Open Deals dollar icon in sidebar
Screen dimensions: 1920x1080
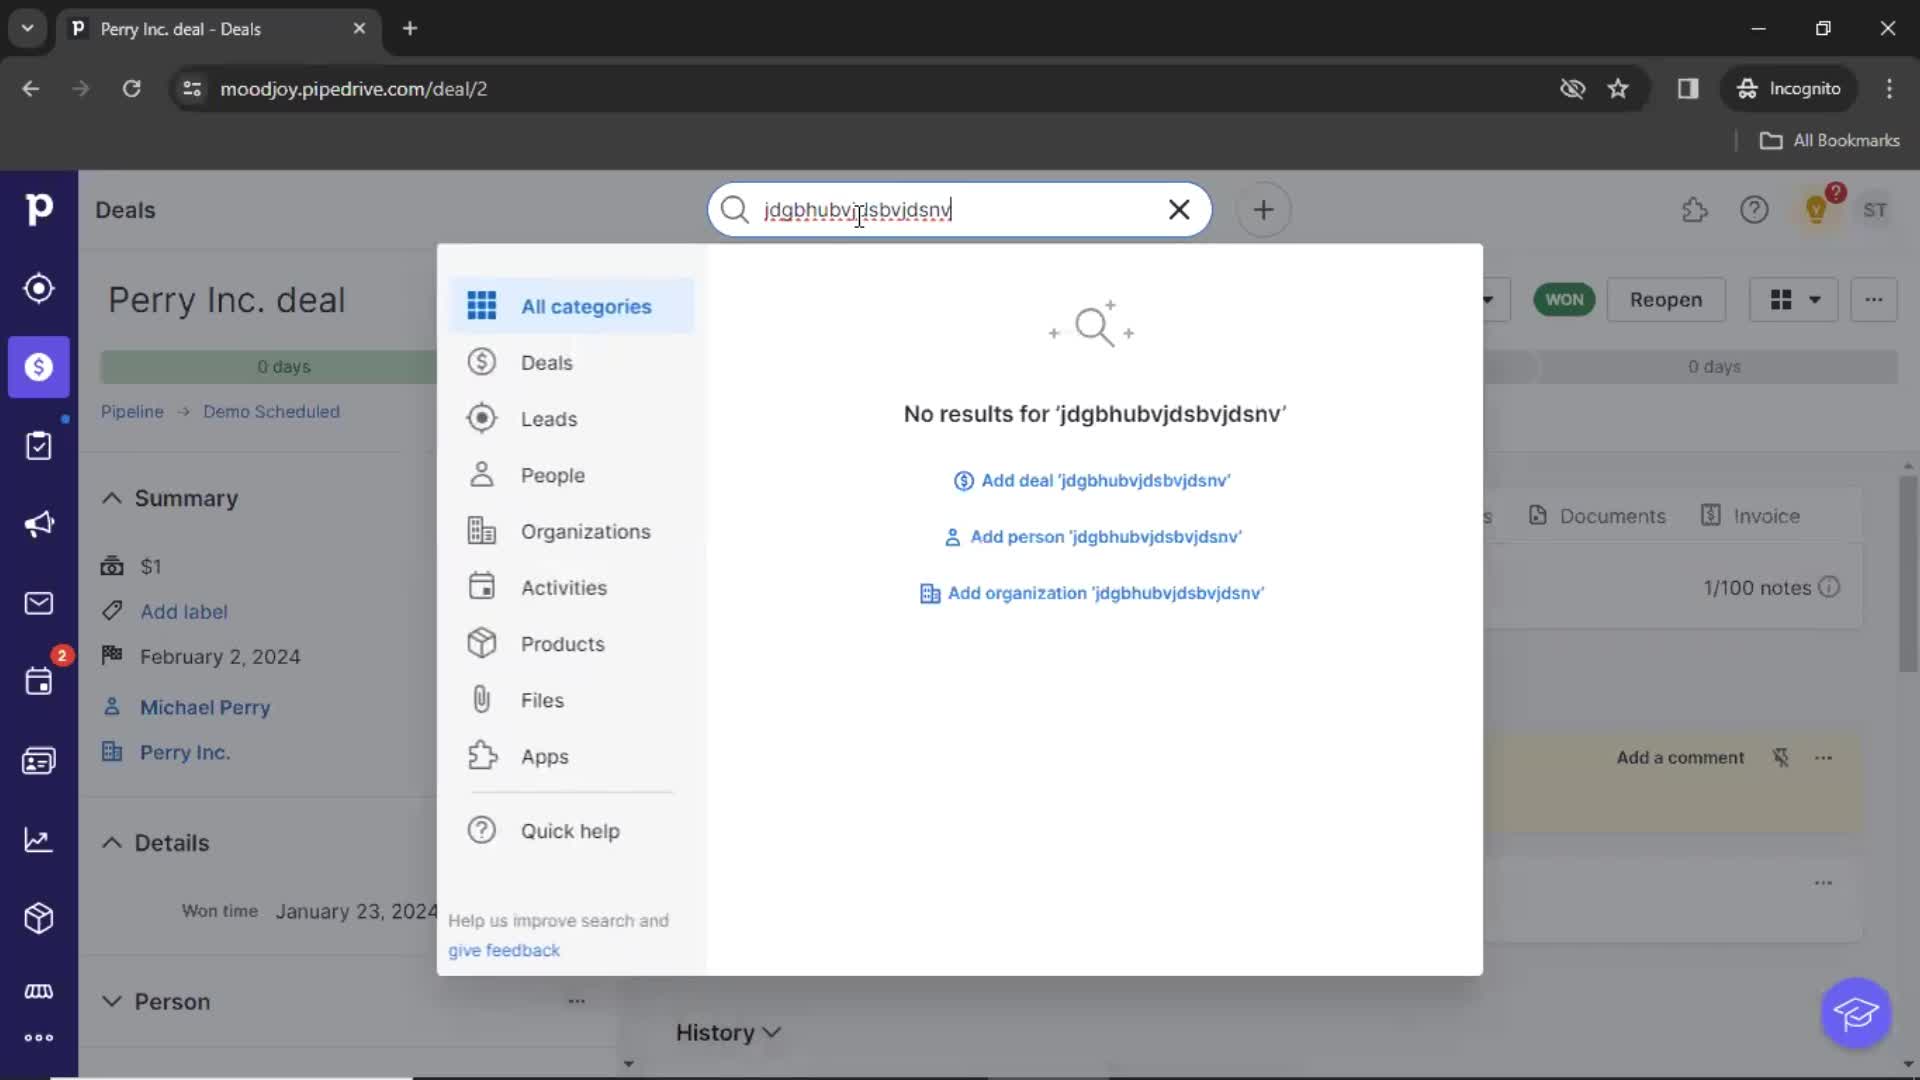click(x=38, y=367)
